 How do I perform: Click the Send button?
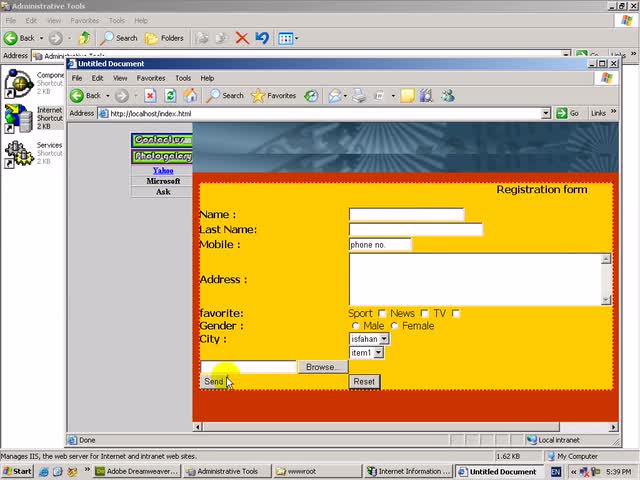point(213,381)
